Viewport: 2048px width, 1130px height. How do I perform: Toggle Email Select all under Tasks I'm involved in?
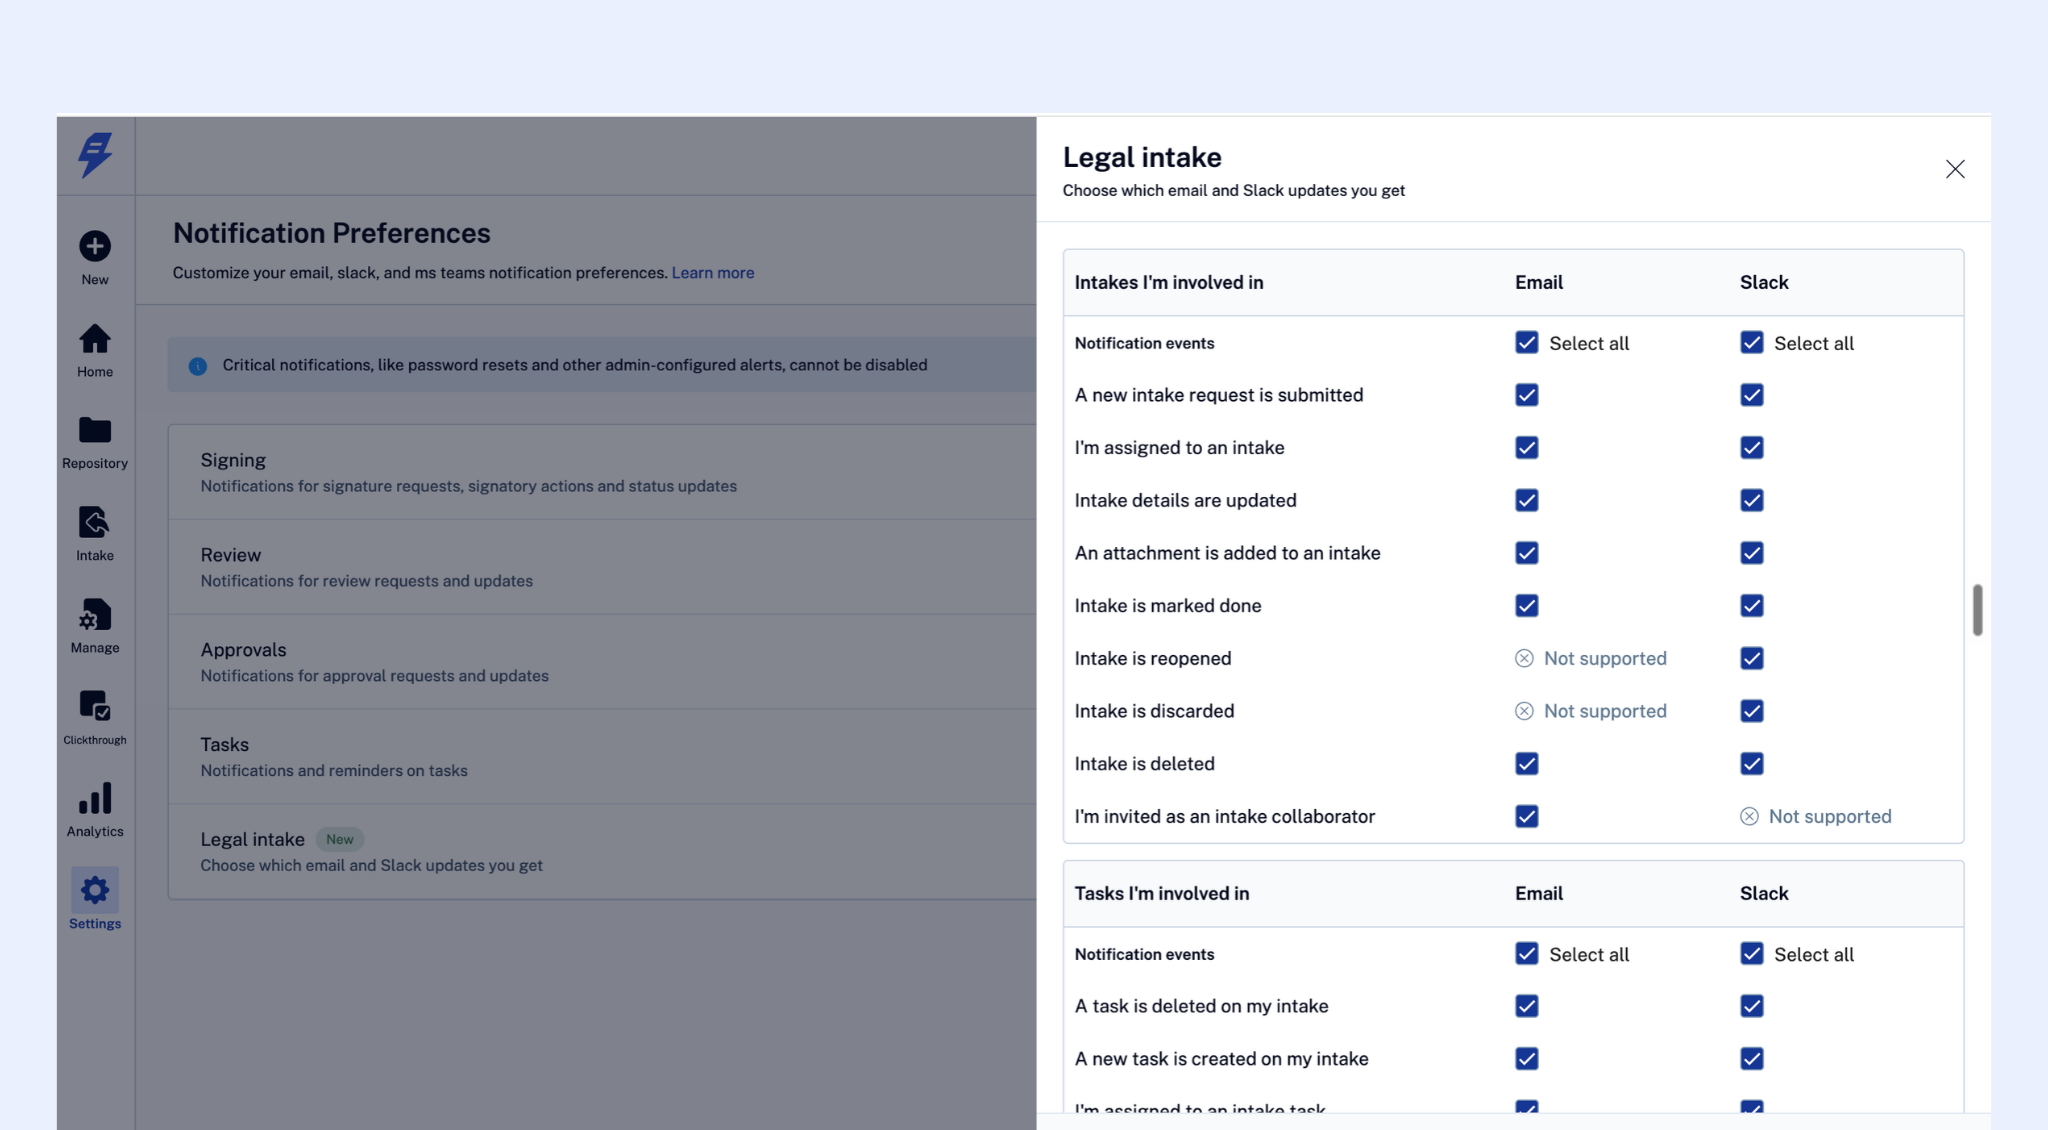[x=1527, y=954]
